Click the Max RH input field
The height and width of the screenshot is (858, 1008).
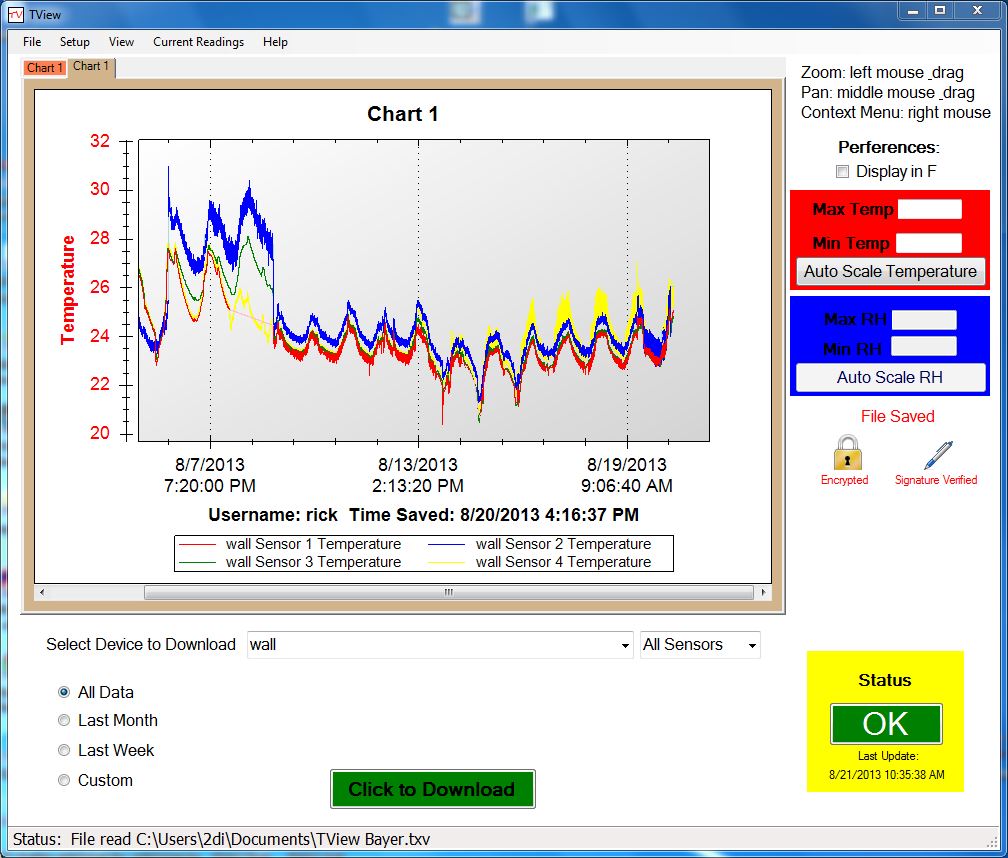point(924,319)
